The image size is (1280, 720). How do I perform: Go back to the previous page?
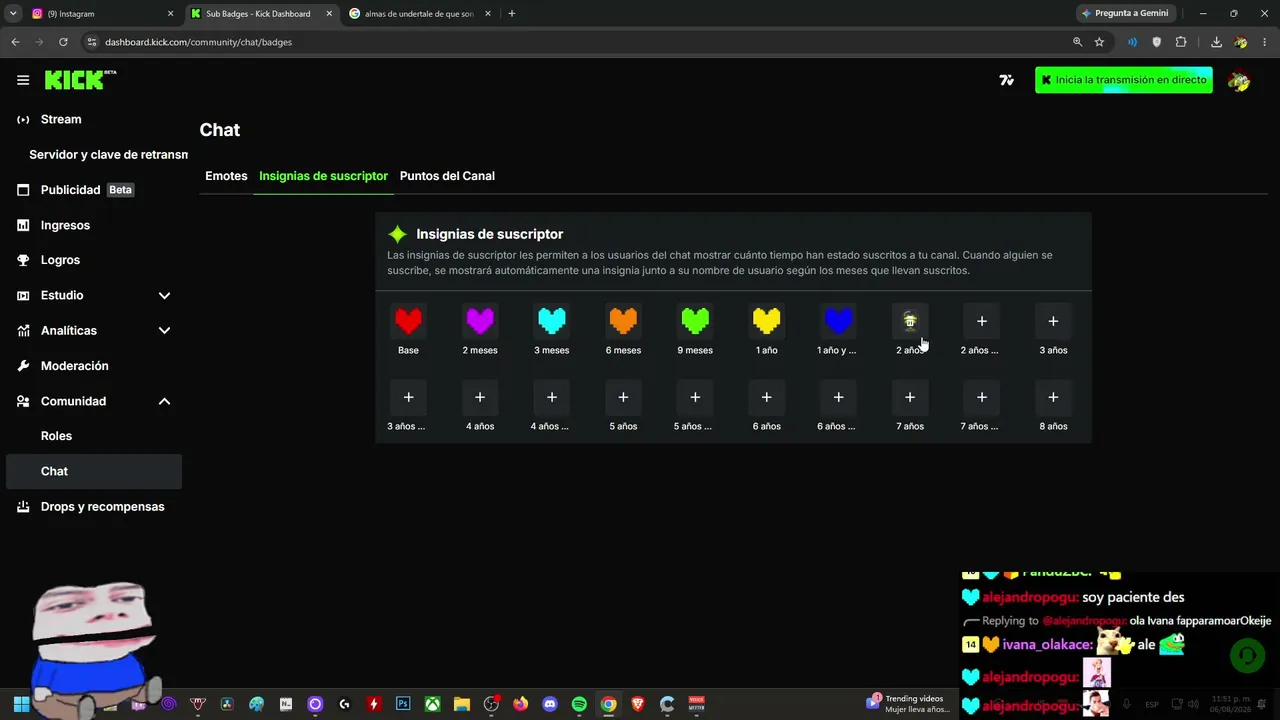point(15,42)
